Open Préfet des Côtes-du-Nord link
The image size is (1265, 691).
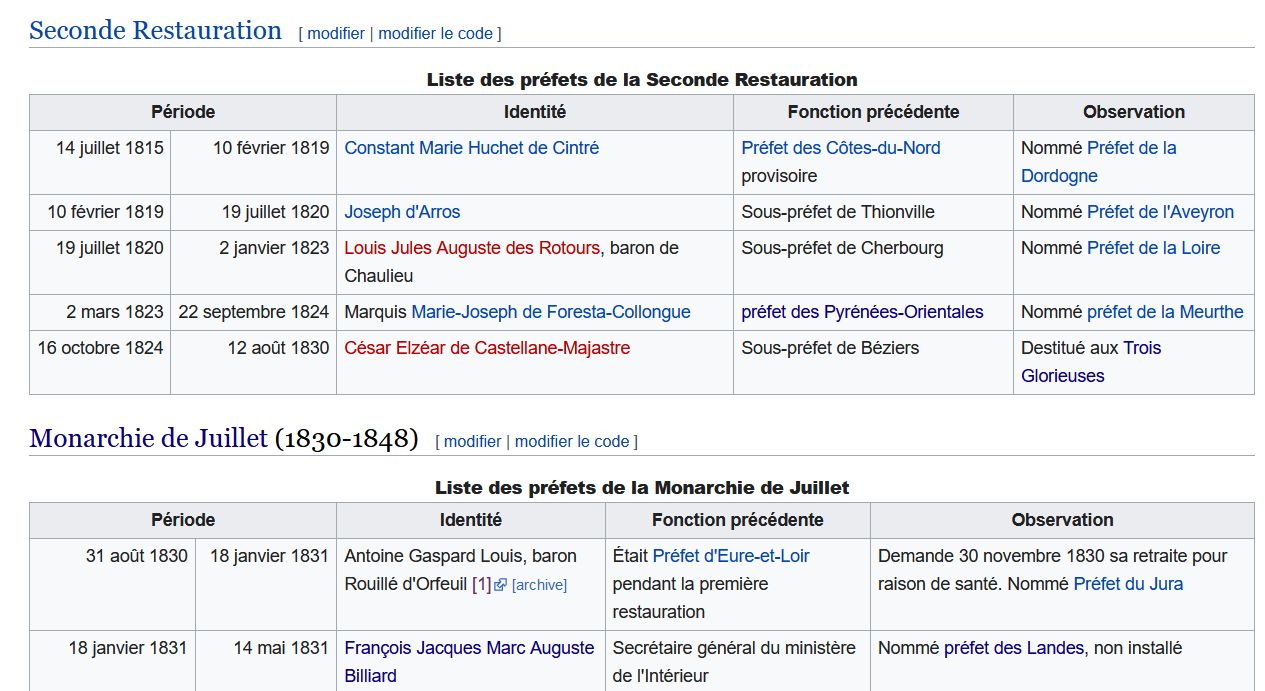pyautogui.click(x=841, y=148)
